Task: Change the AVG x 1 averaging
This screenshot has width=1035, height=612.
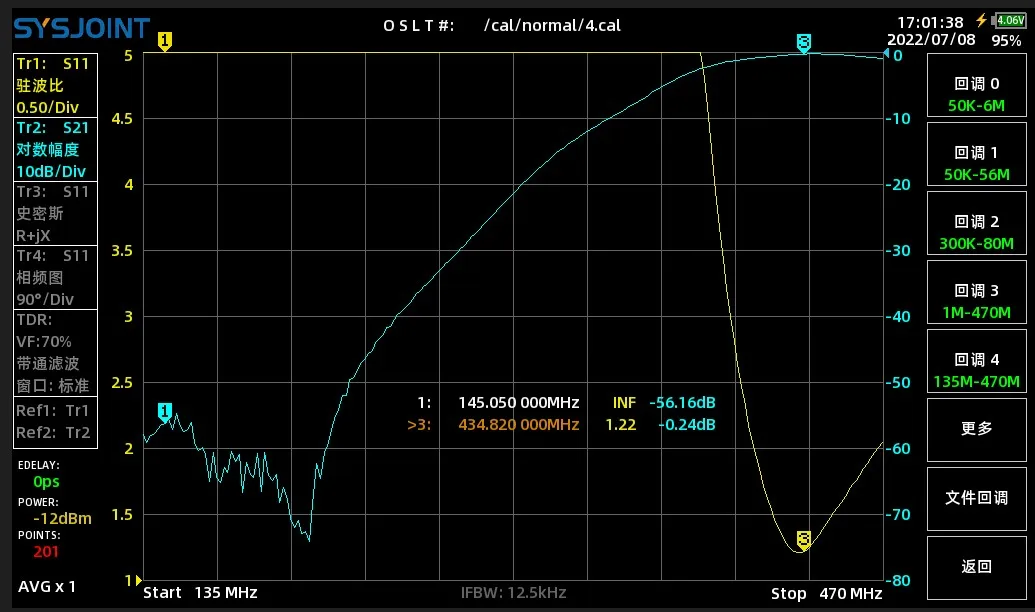Action: [47, 586]
